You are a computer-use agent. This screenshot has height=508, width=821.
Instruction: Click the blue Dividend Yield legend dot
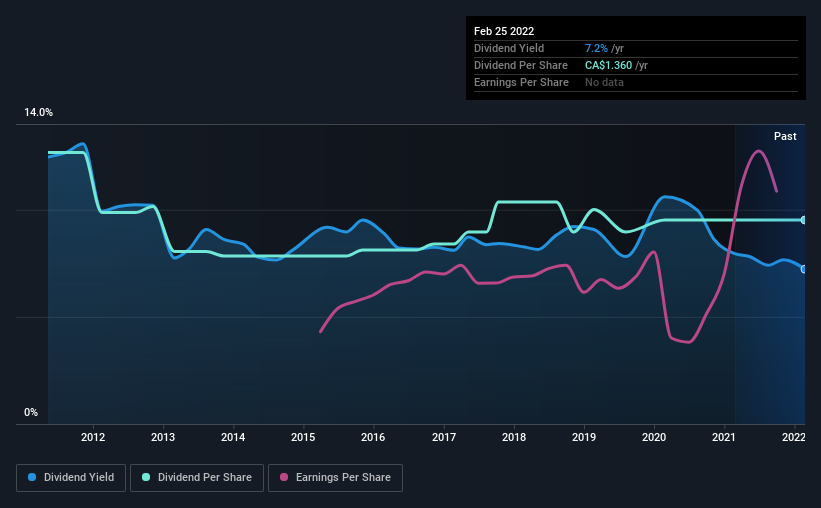(x=32, y=477)
